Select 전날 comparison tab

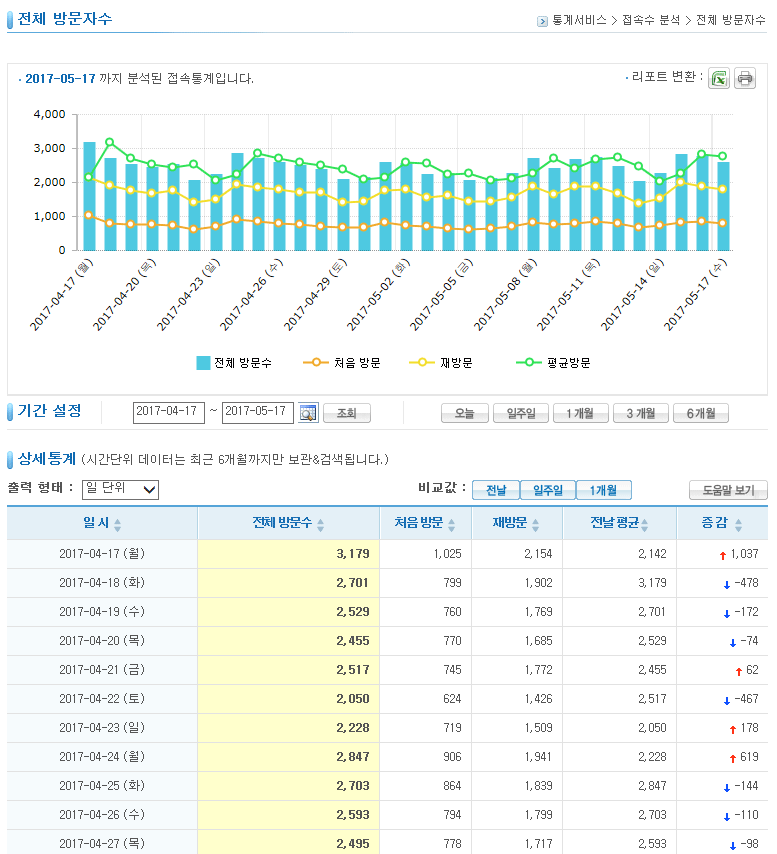click(x=496, y=490)
